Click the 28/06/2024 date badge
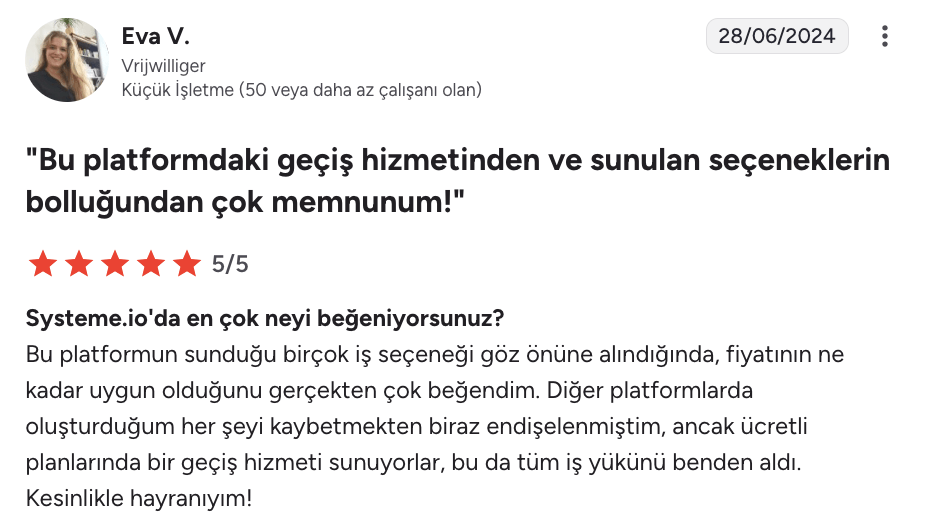The height and width of the screenshot is (517, 930). coord(777,37)
